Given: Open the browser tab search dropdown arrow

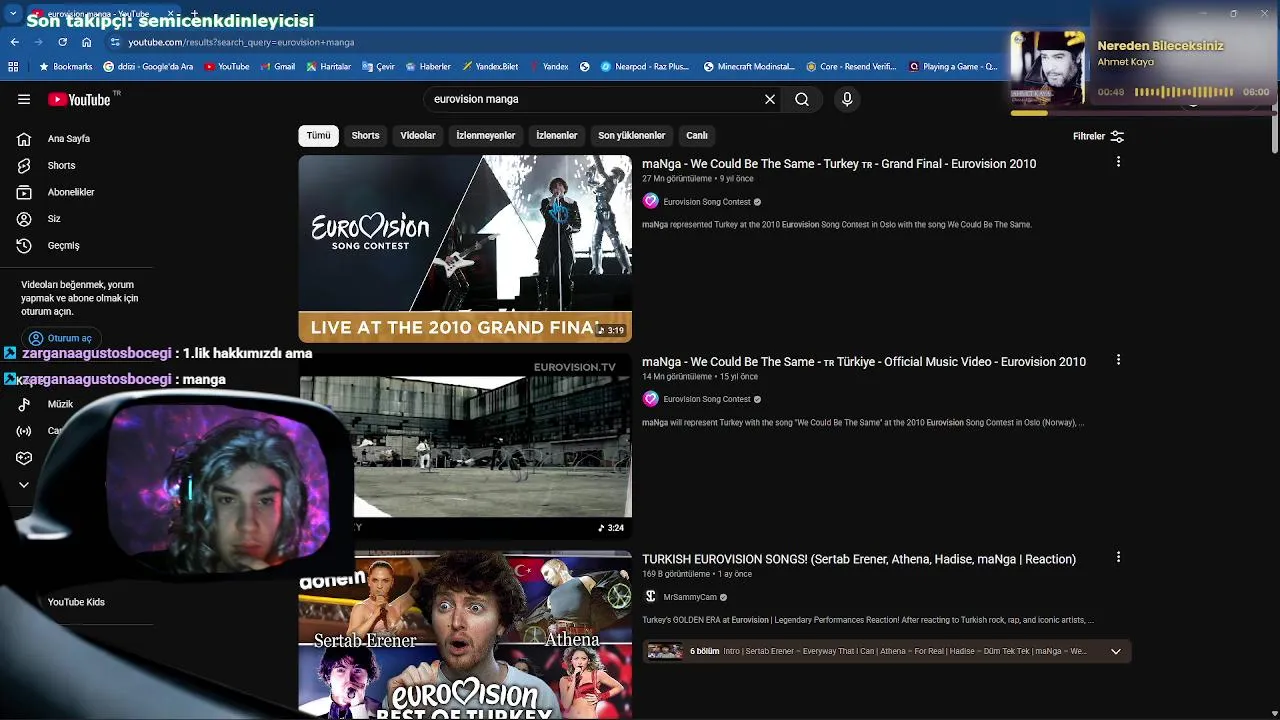Looking at the screenshot, I should click(x=12, y=13).
